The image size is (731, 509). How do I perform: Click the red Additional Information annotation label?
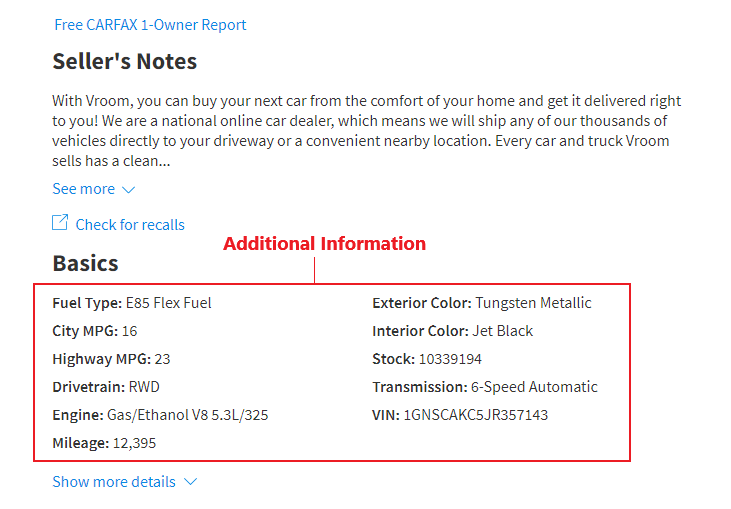click(x=324, y=243)
